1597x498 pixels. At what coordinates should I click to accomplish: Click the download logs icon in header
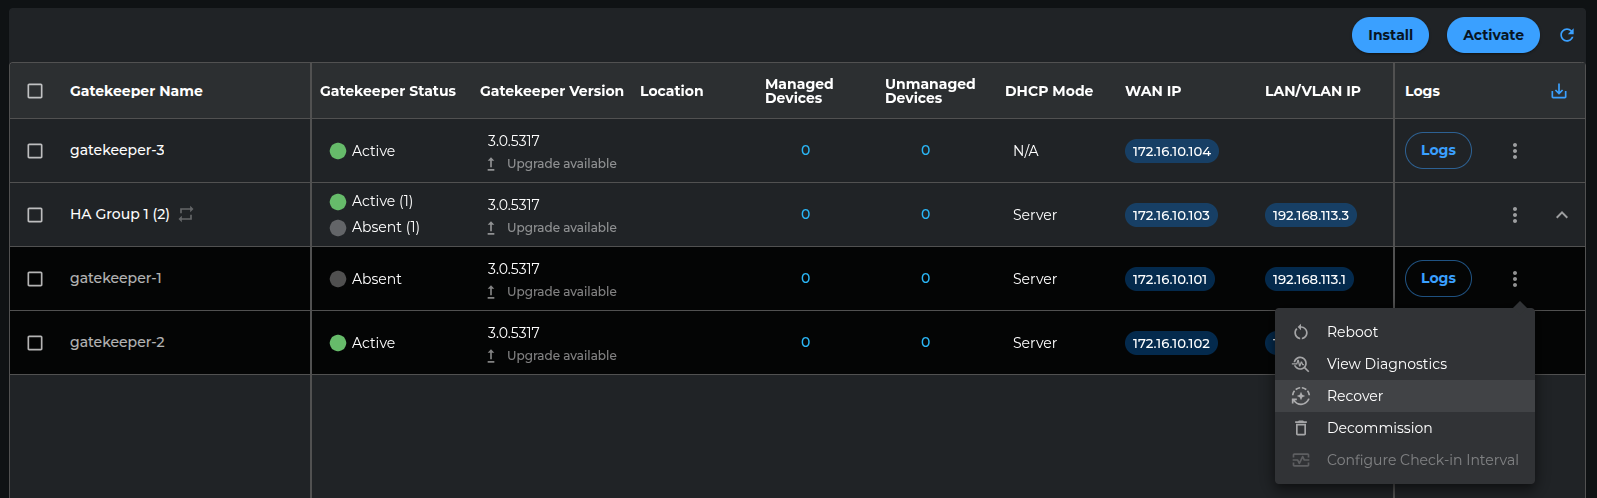point(1558,91)
